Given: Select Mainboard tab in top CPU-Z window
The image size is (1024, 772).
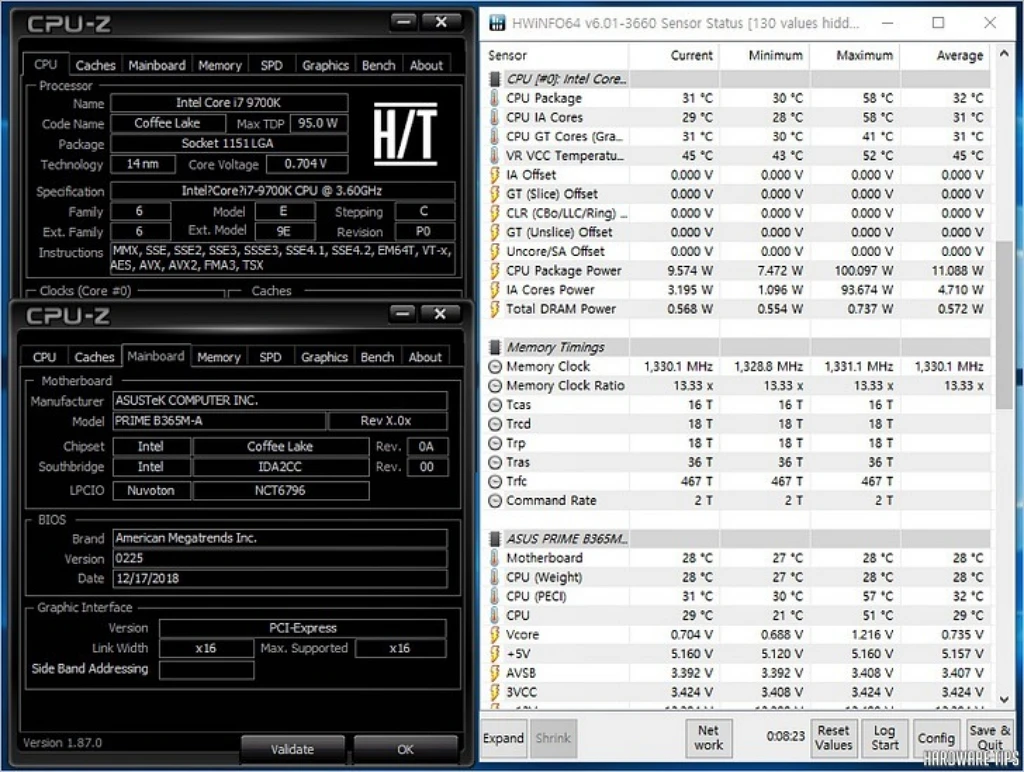Looking at the screenshot, I should [x=157, y=65].
